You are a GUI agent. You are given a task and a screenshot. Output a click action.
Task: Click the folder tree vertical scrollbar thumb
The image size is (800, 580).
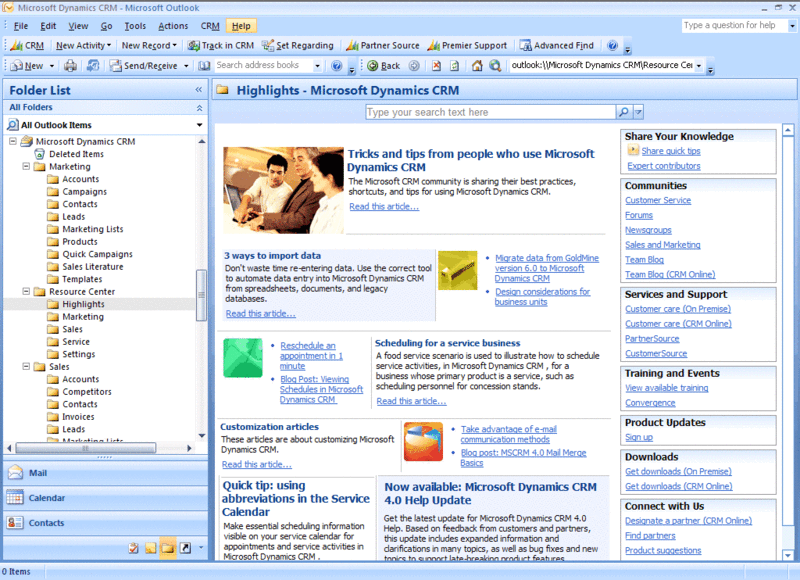(201, 295)
